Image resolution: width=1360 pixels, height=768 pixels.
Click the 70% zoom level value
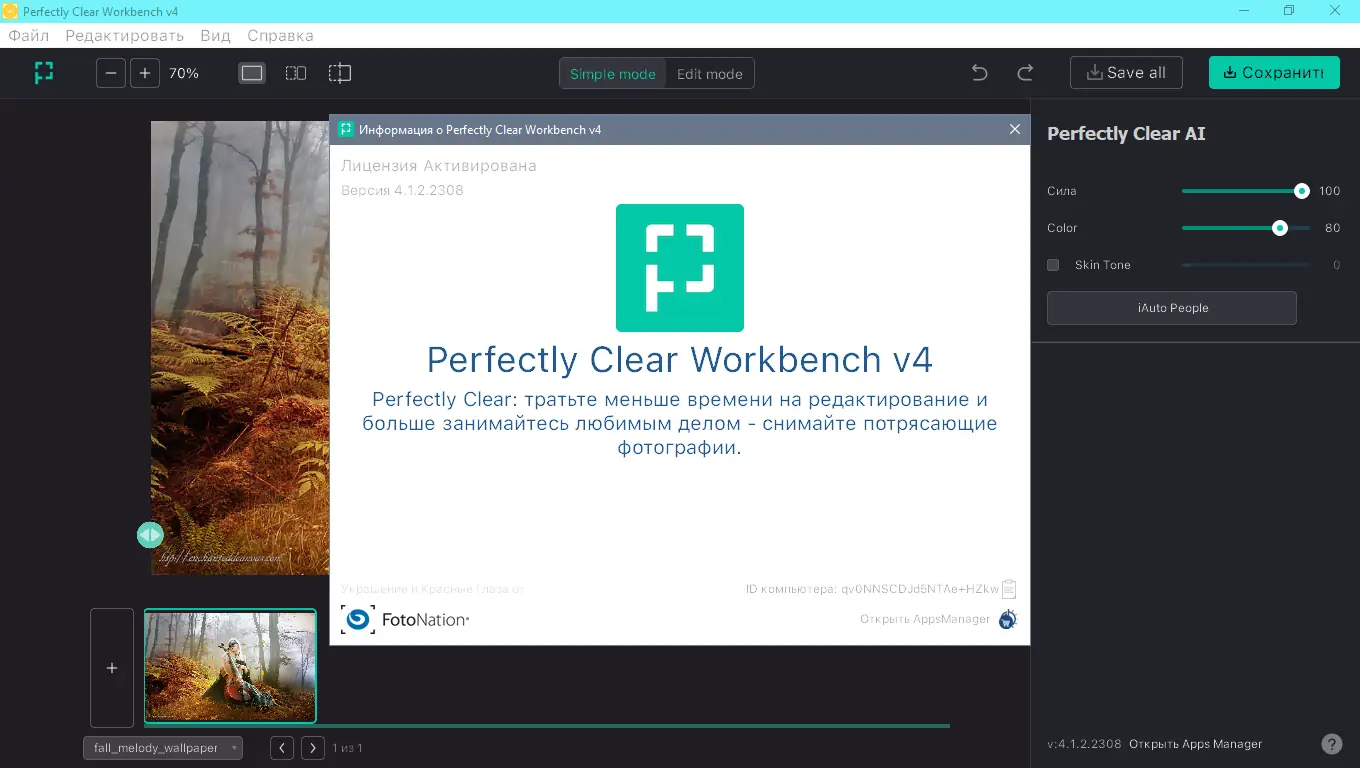pyautogui.click(x=184, y=73)
